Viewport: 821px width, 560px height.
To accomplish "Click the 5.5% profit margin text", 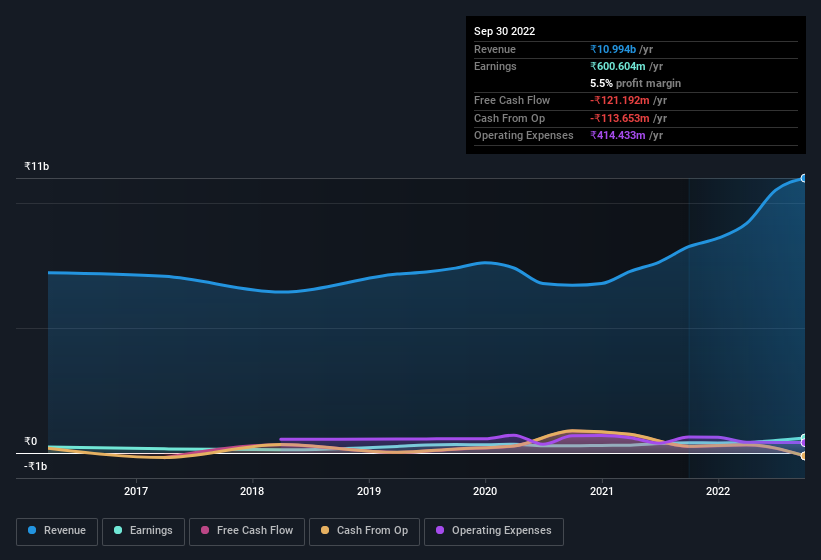I will [635, 83].
